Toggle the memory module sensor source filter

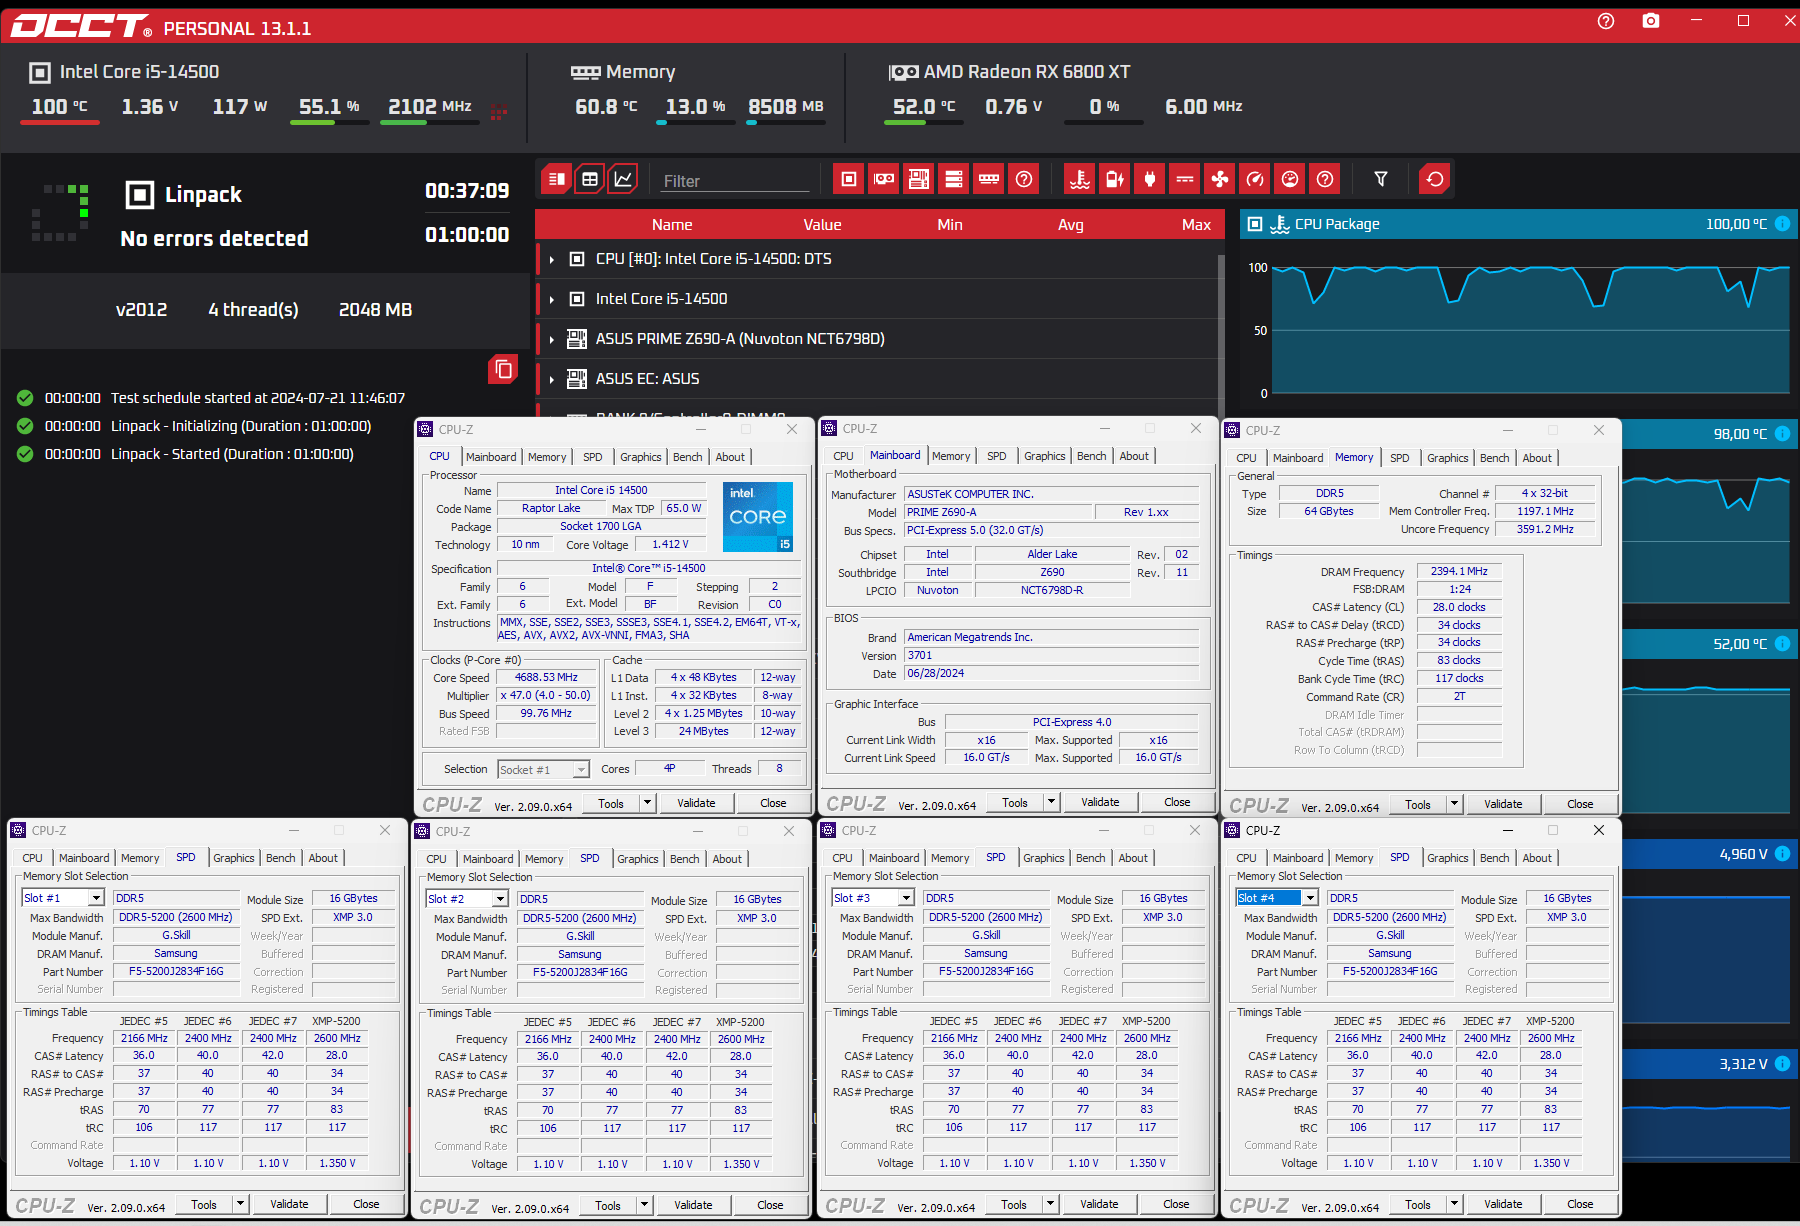tap(989, 179)
